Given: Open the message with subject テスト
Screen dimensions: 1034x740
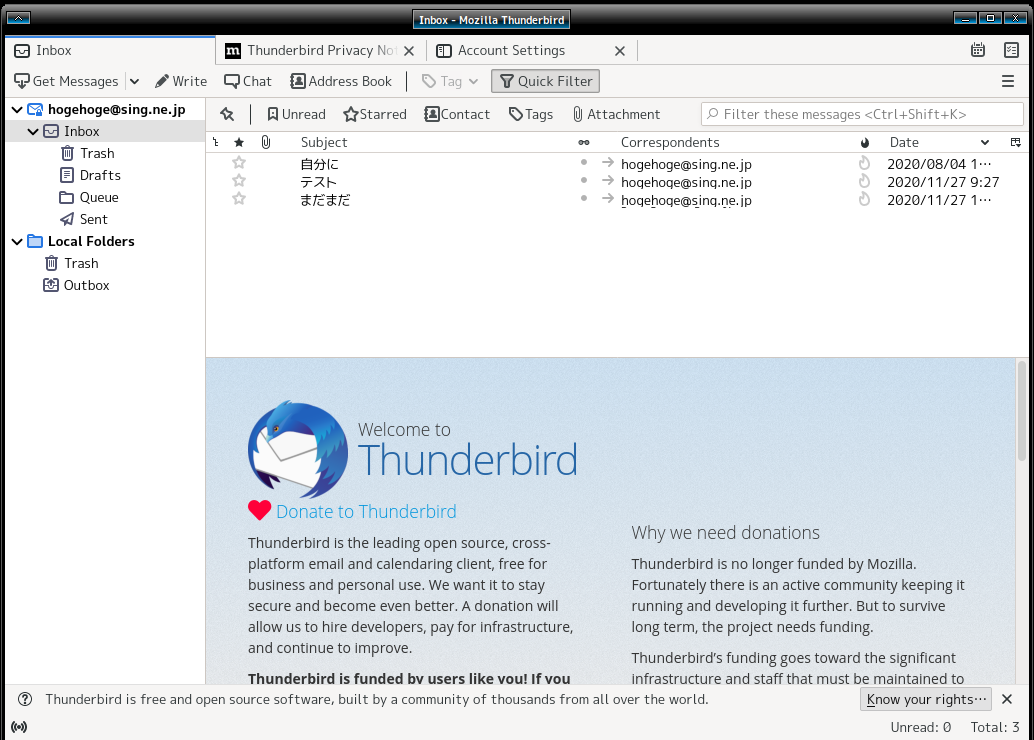Looking at the screenshot, I should [319, 182].
